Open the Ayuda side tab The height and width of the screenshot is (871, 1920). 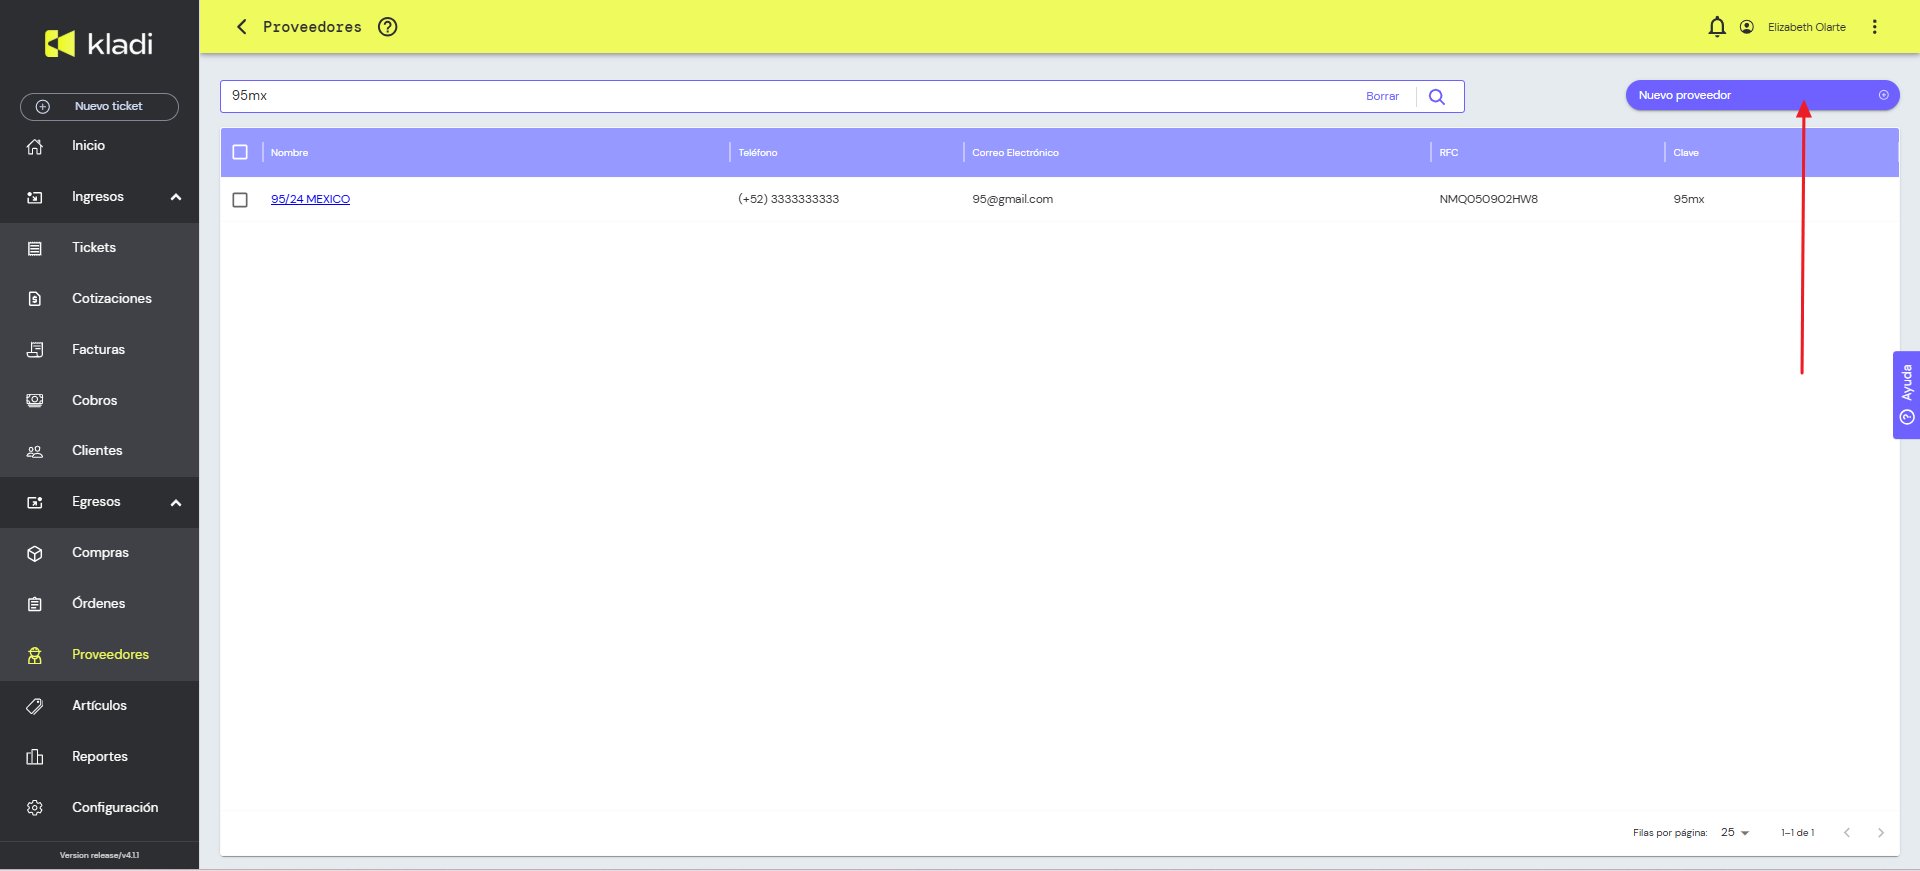tap(1906, 395)
